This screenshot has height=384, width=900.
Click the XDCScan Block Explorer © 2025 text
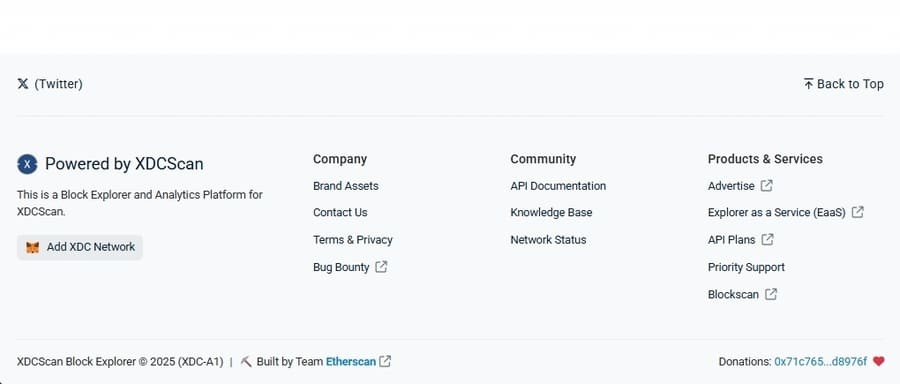coord(120,362)
